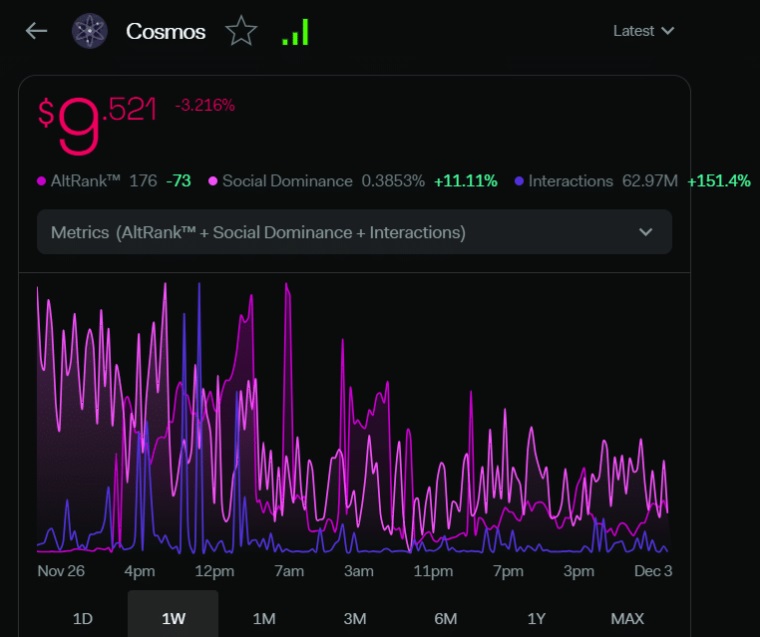Open the Latest dropdown

(644, 31)
